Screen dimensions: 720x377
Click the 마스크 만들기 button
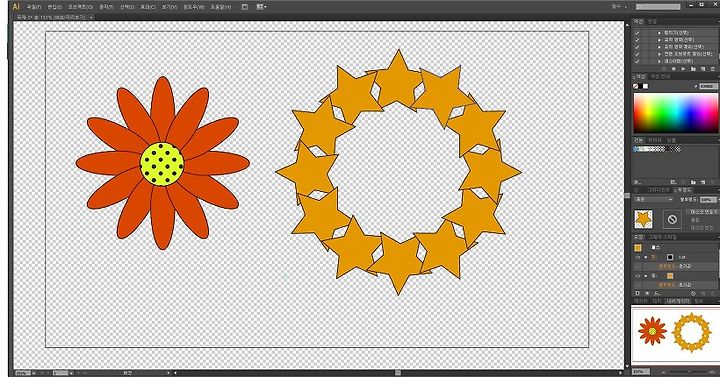tap(703, 212)
